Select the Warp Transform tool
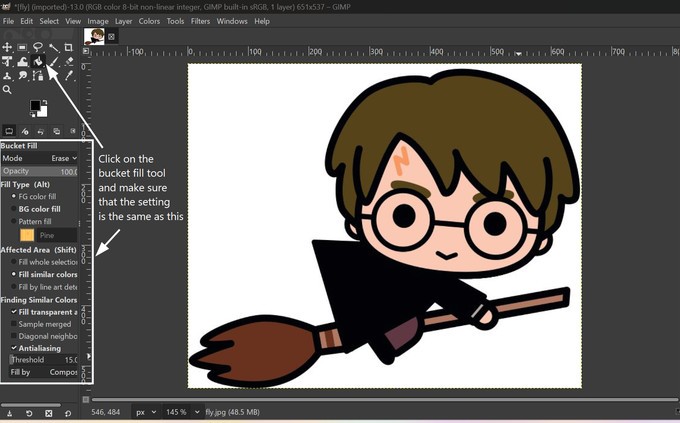Screen dimensions: 680x423 (x=22, y=62)
